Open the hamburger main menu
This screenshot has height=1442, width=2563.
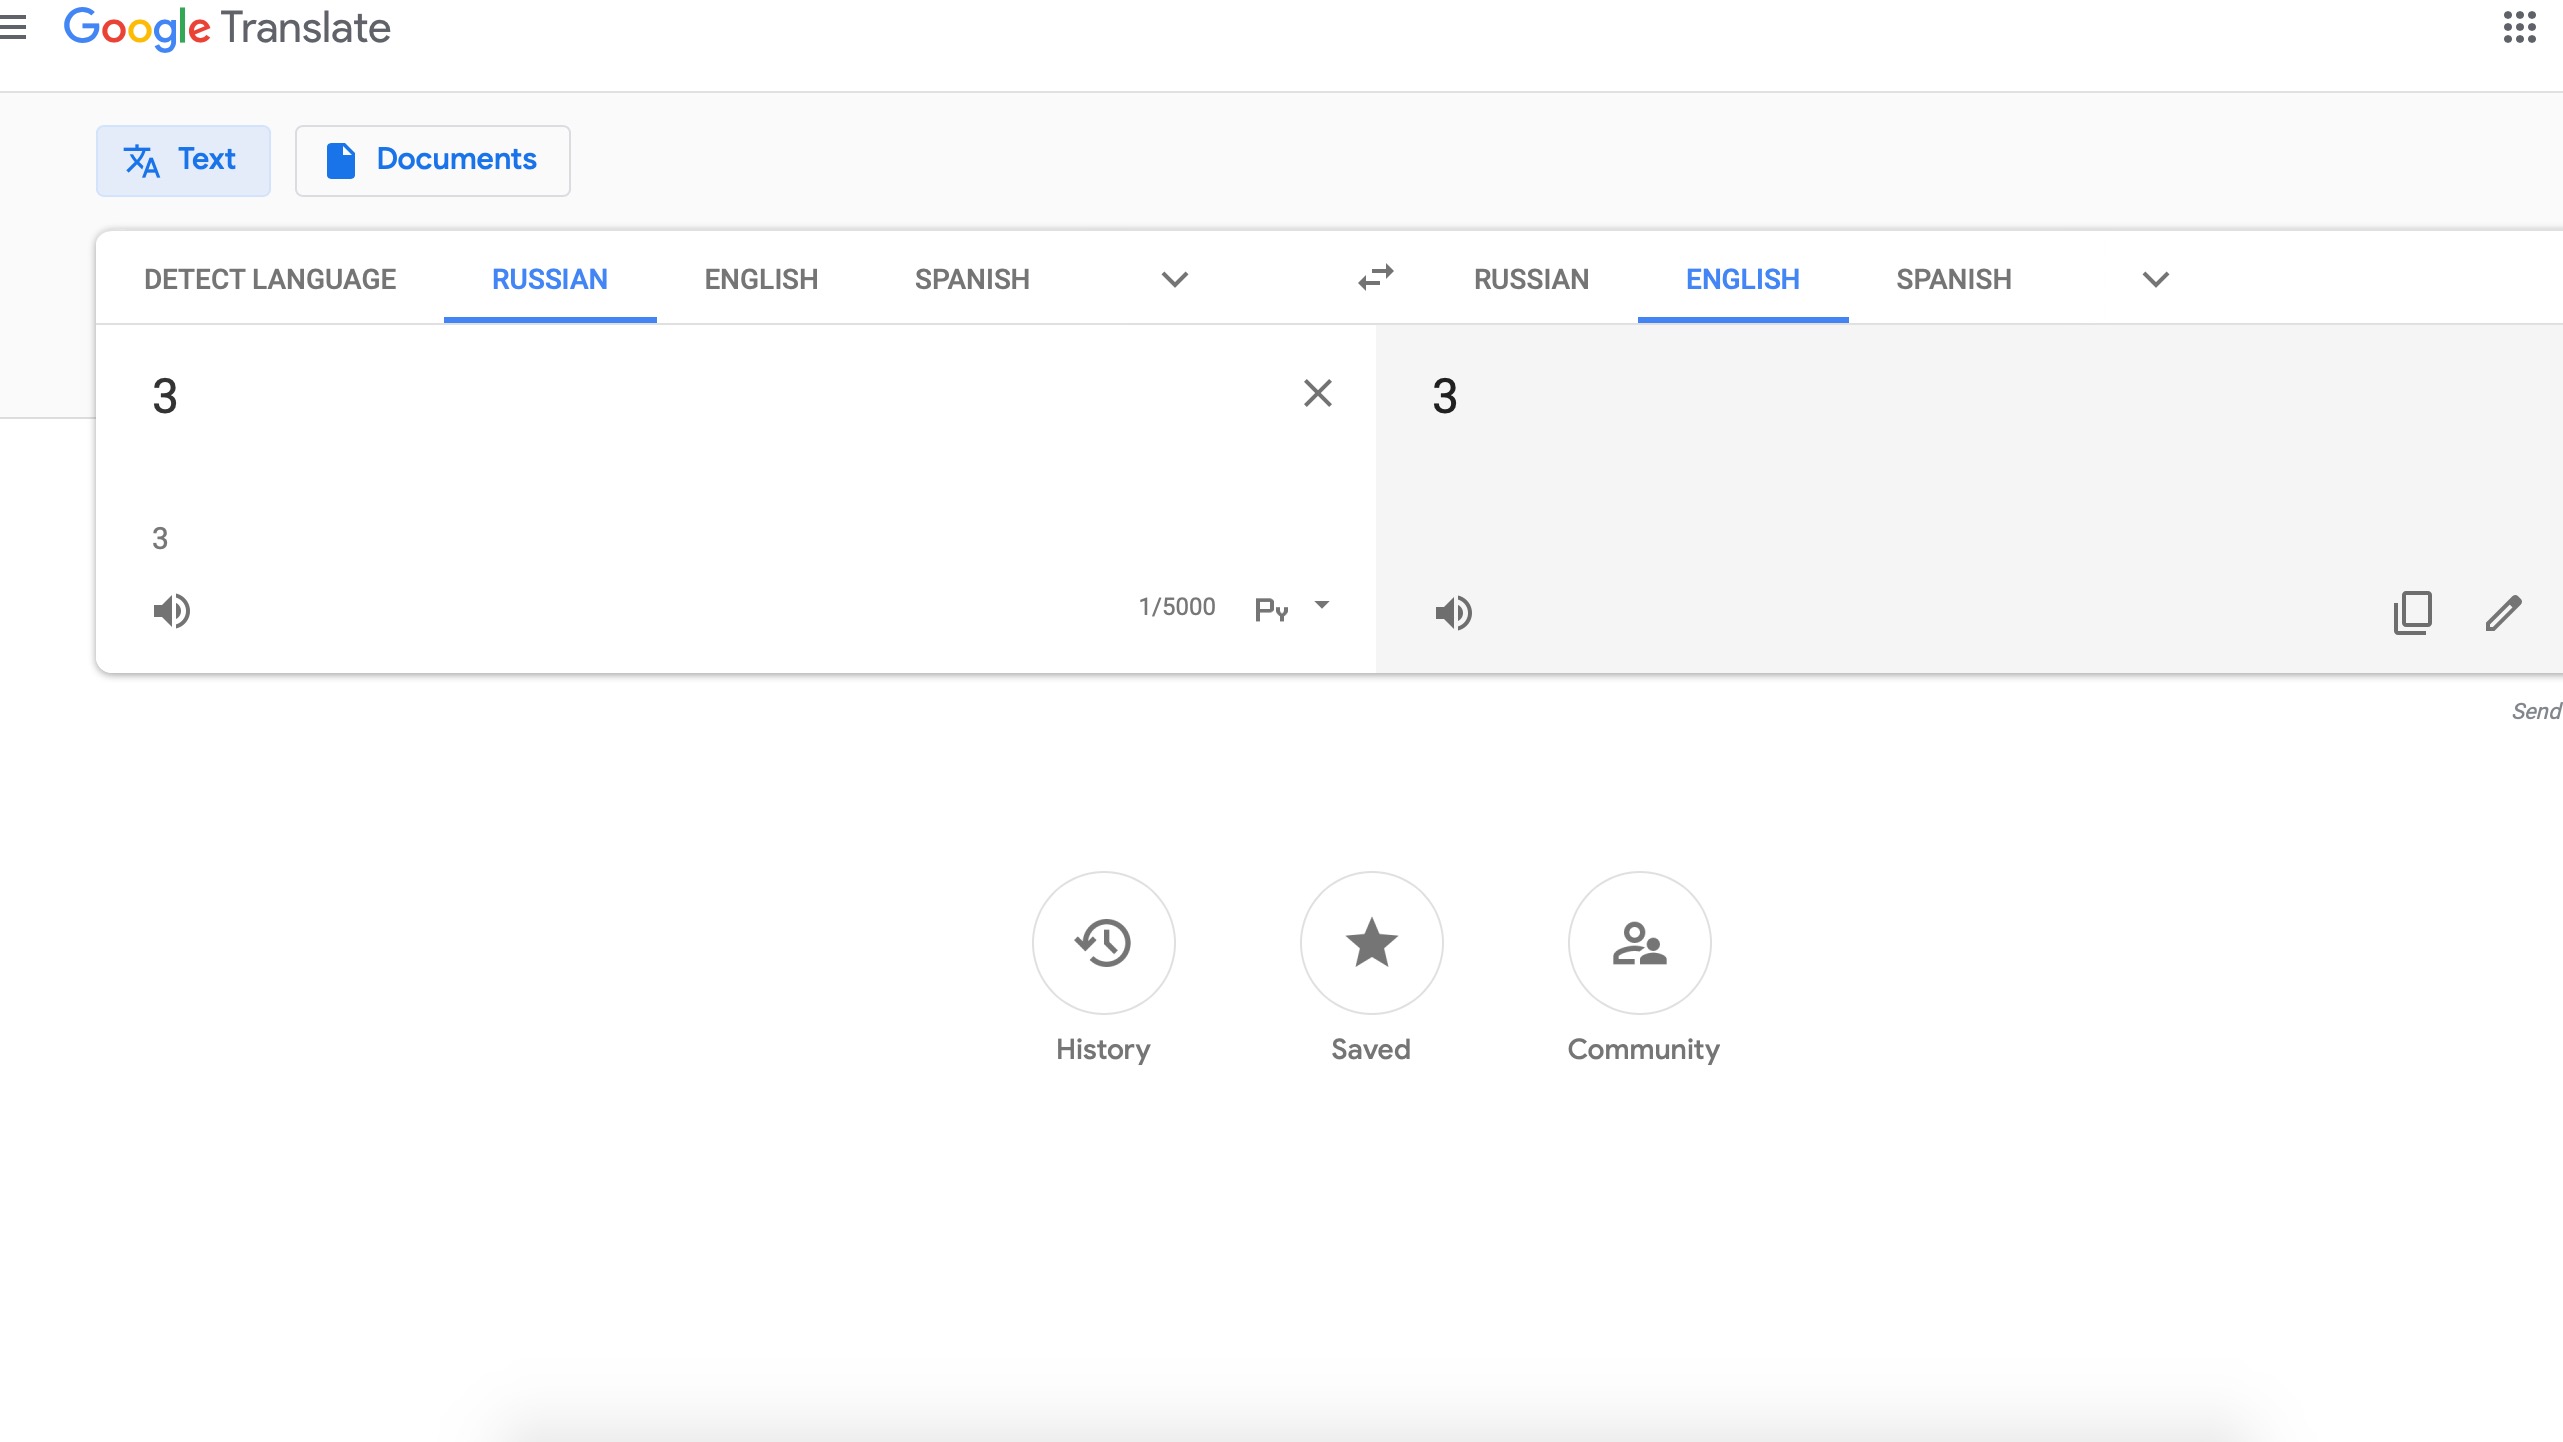(x=13, y=27)
